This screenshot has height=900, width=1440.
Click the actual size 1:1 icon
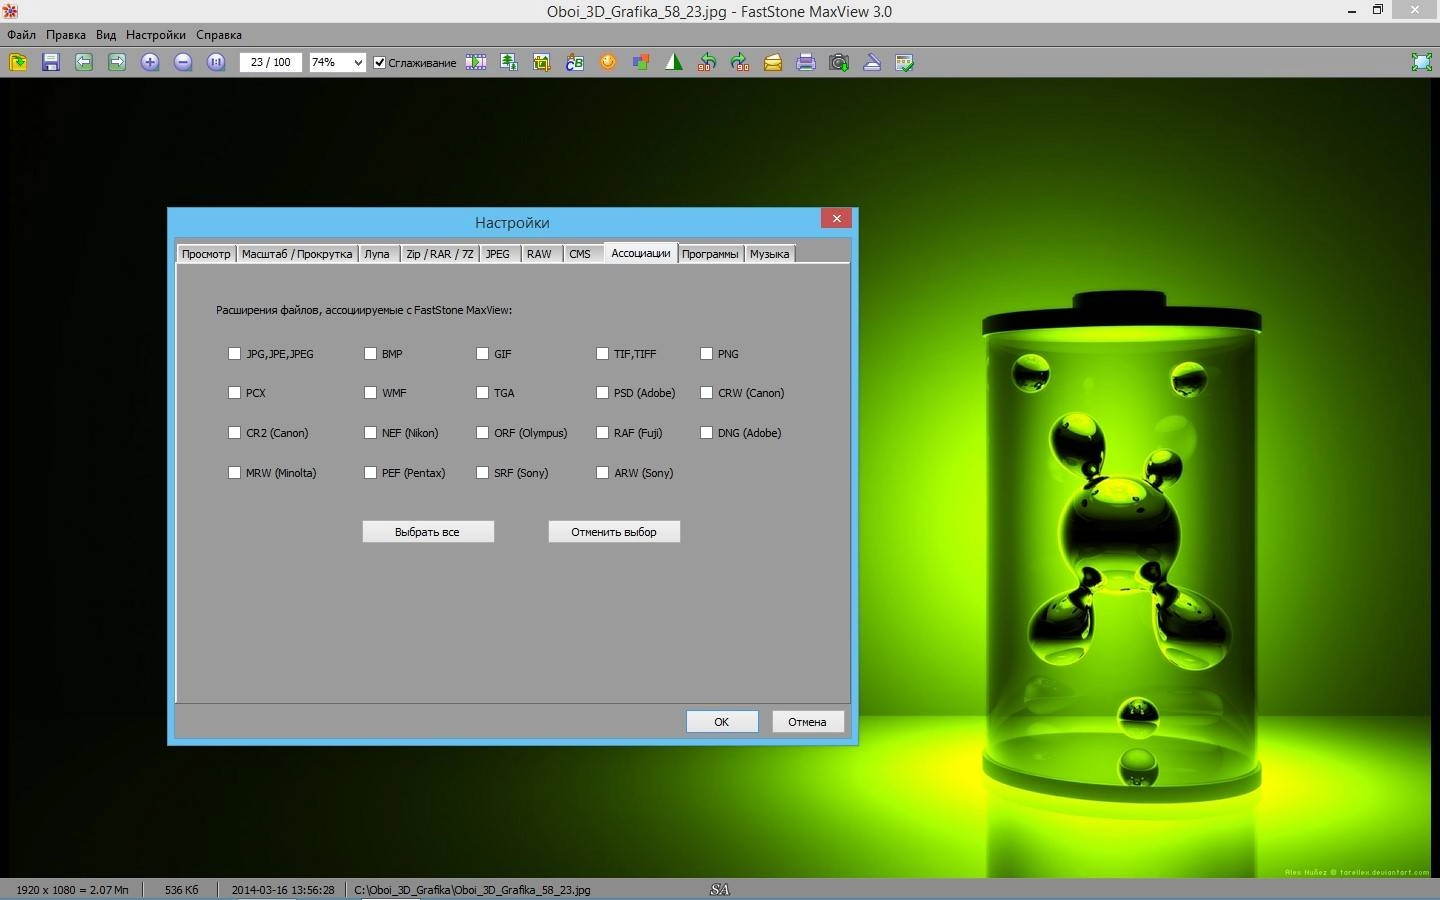(216, 62)
